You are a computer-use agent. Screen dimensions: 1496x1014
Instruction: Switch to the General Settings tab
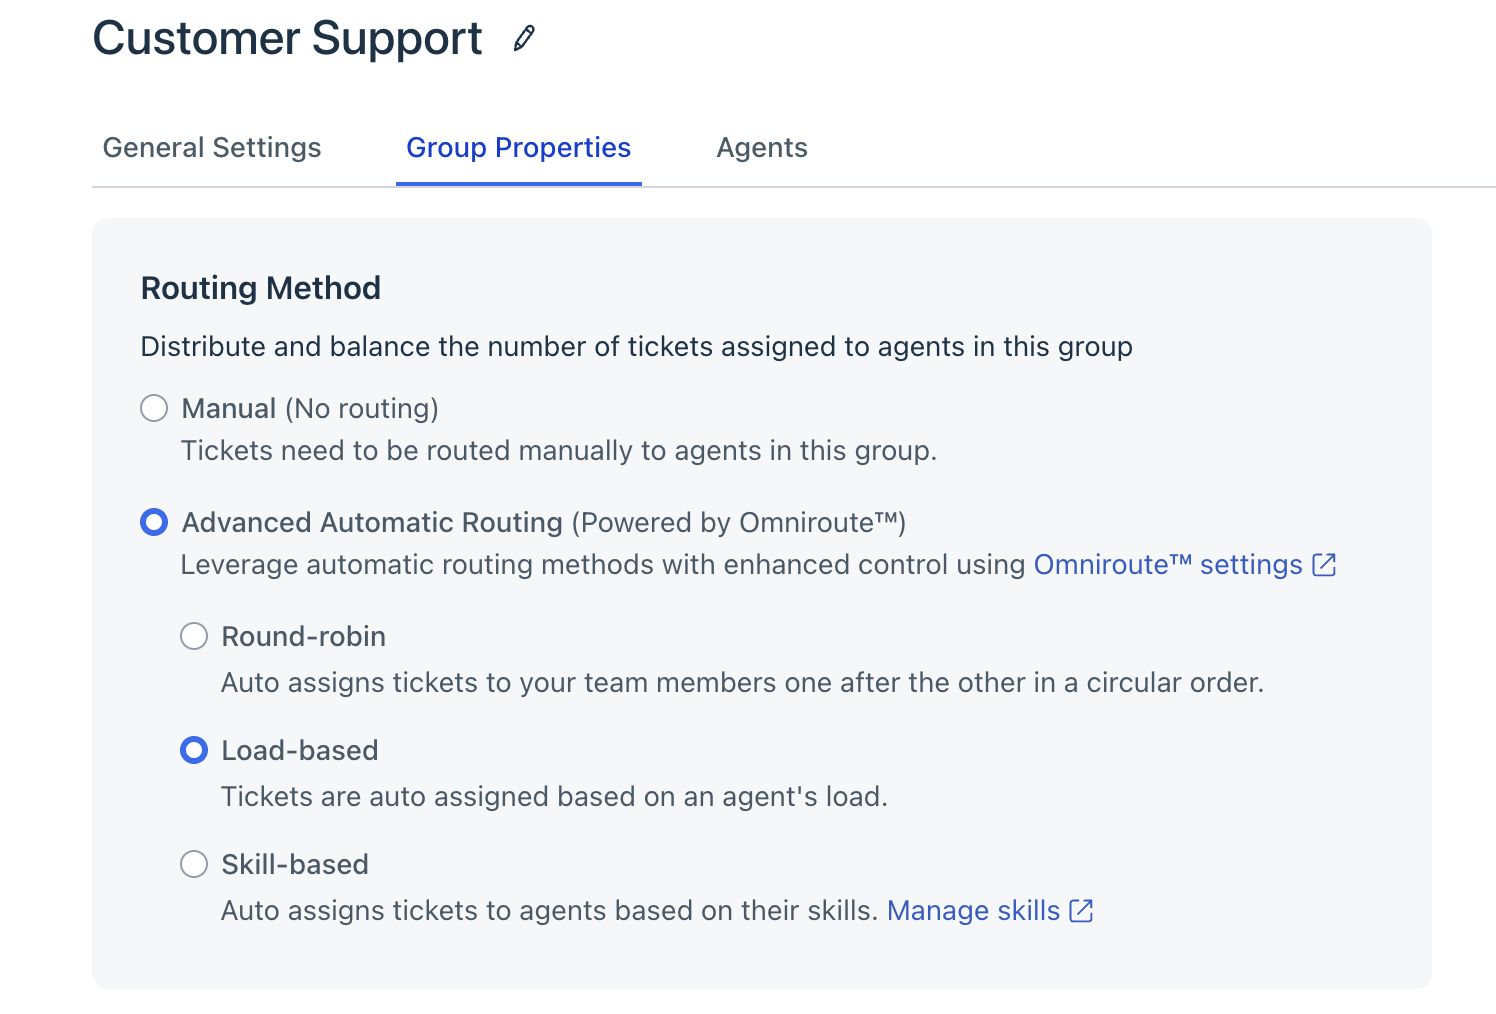click(212, 148)
